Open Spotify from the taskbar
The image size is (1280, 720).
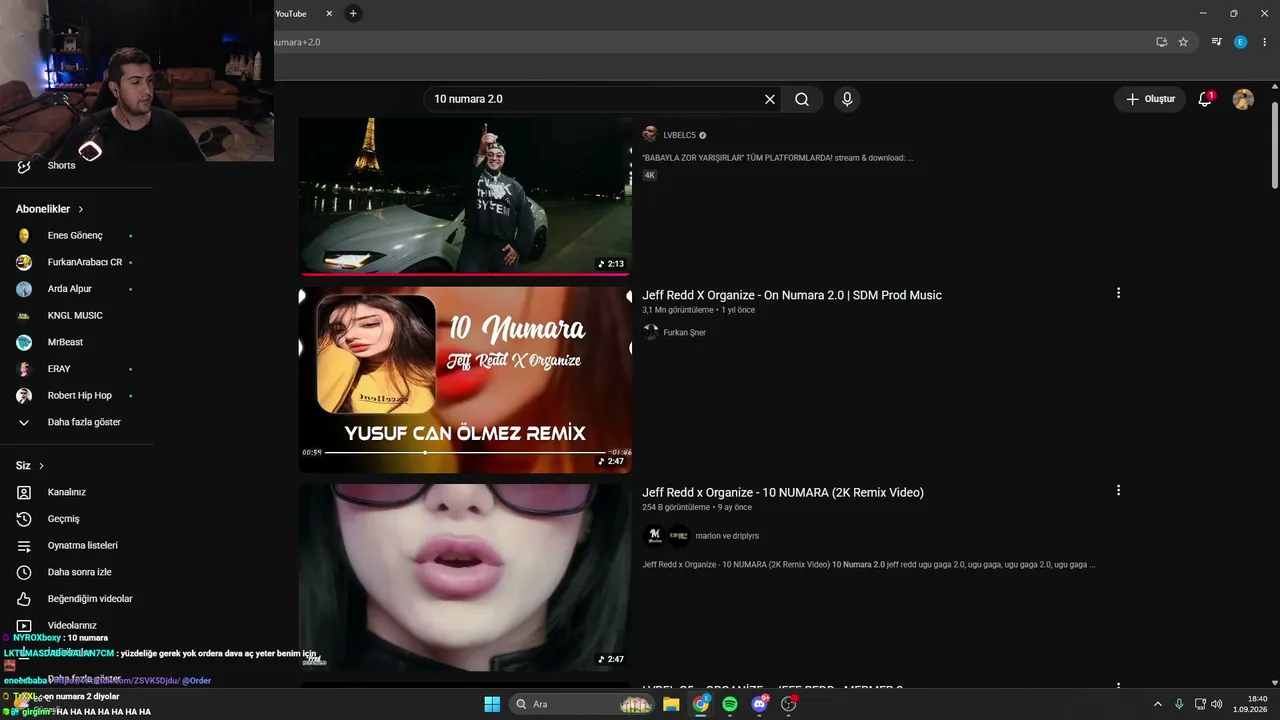[730, 704]
